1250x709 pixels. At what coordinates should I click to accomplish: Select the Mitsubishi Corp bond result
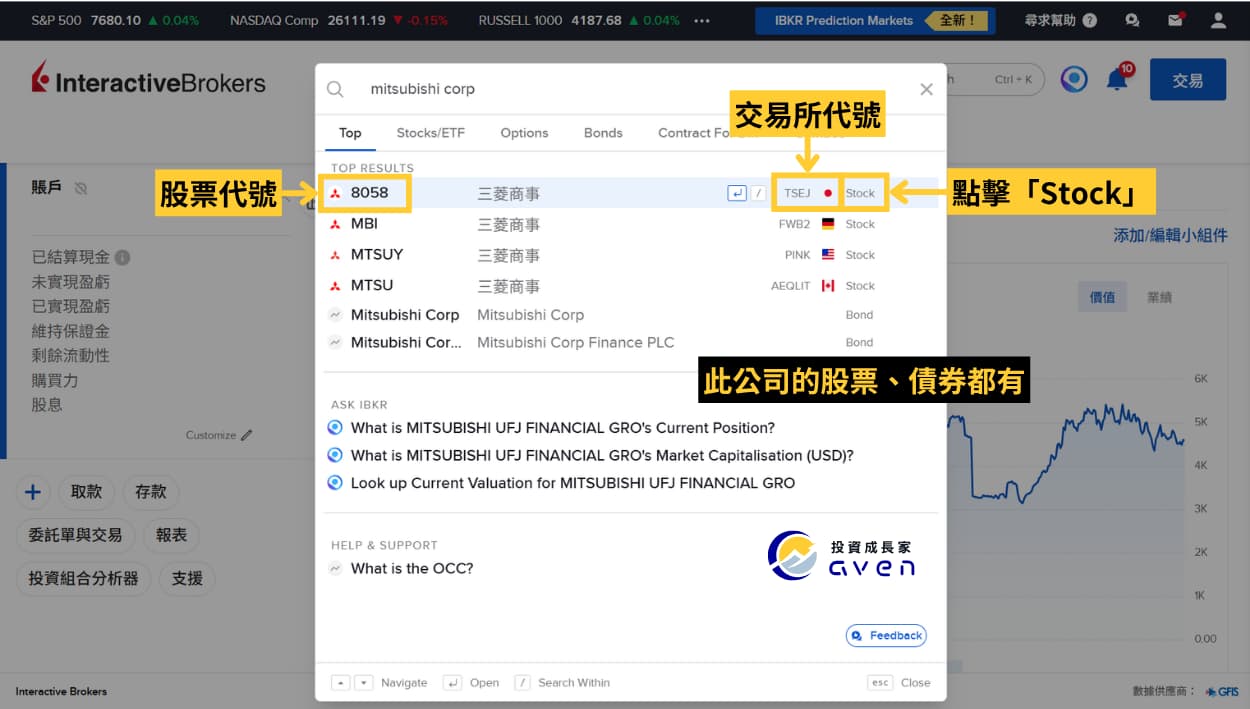630,315
